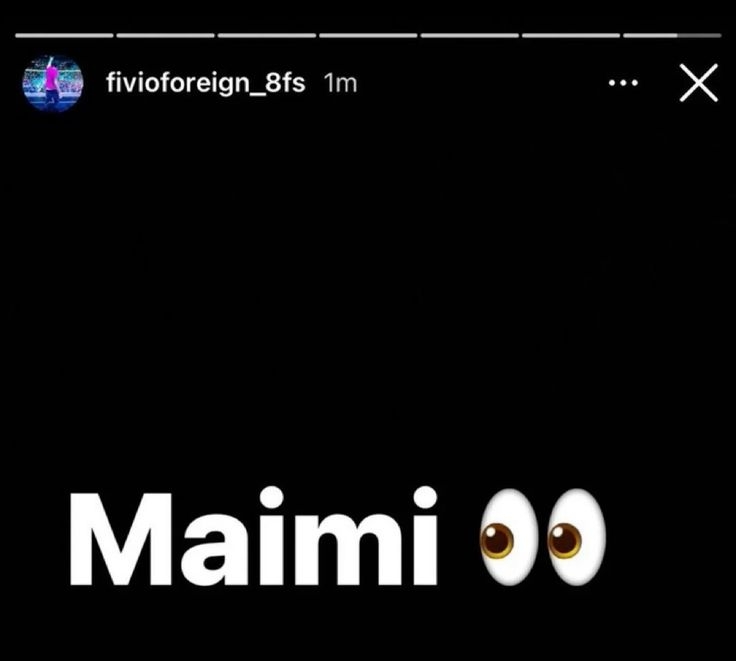Tap the eyes emoji beside Maimi
This screenshot has height=661, width=736.
tap(543, 538)
